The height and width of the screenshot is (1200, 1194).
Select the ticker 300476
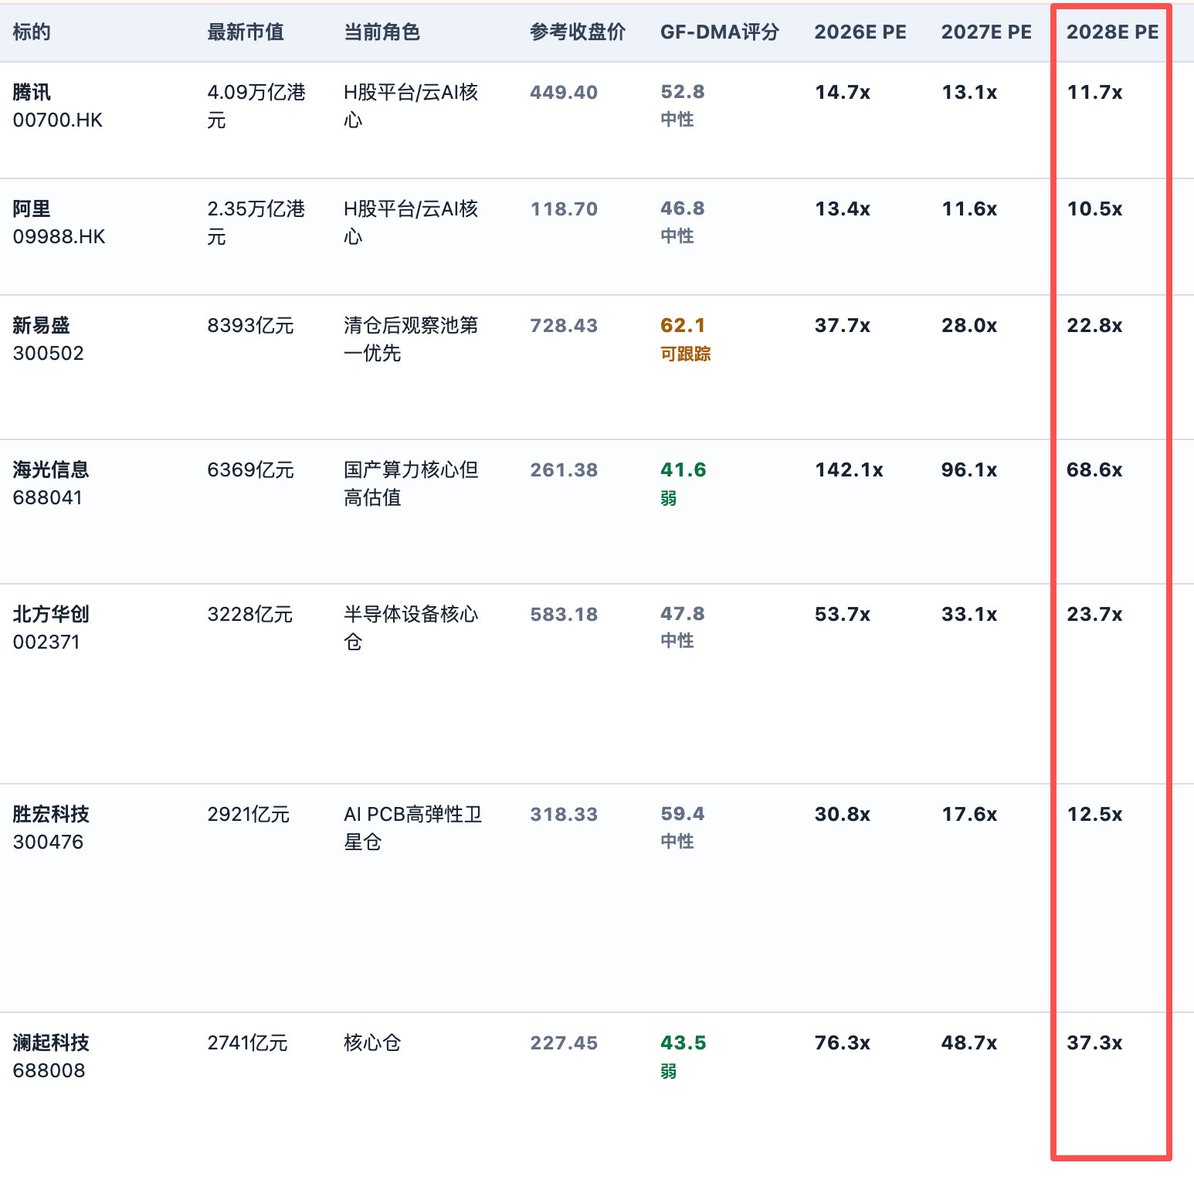click(48, 842)
